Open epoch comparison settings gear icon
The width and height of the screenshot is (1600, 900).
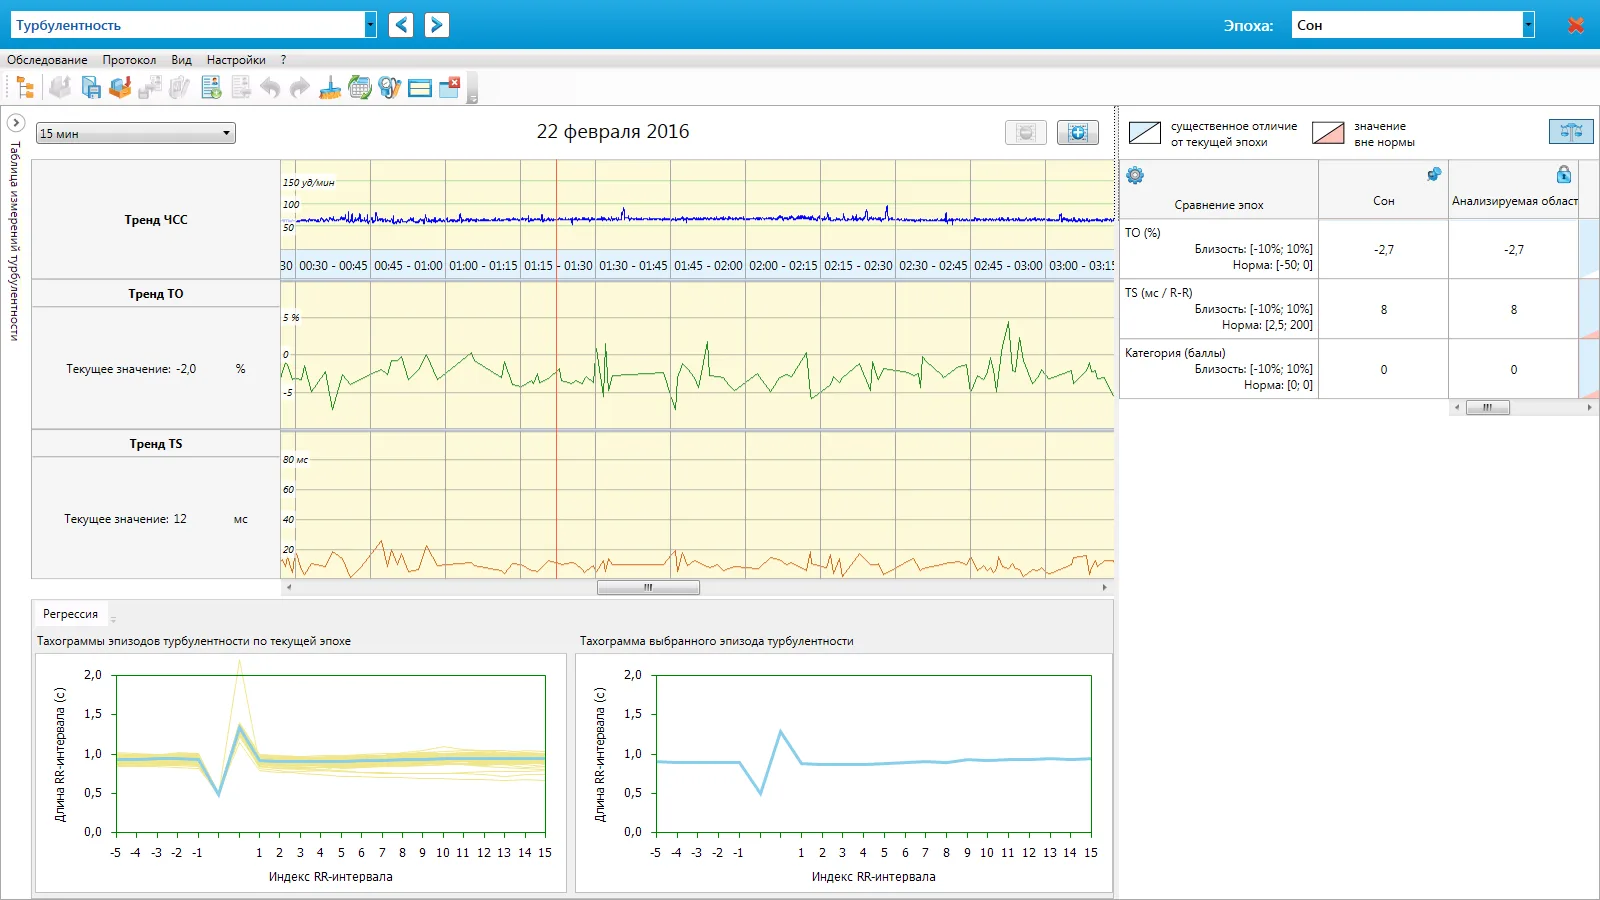[1135, 176]
